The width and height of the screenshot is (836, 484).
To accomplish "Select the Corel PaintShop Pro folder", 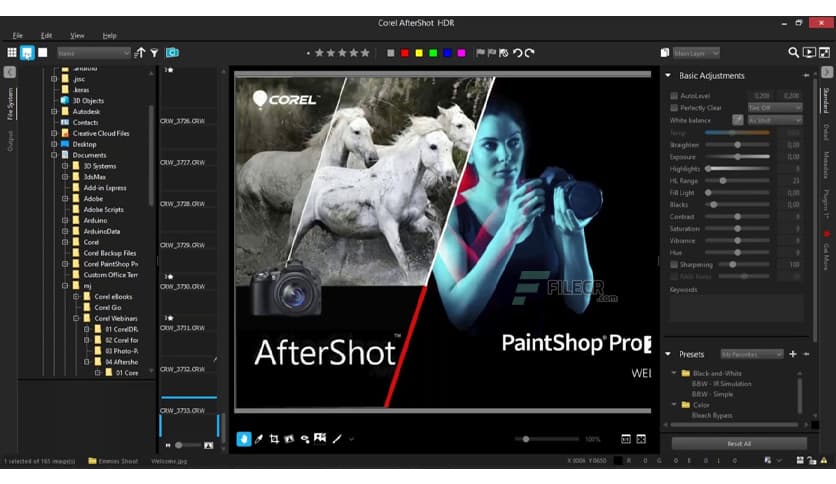I will [110, 264].
